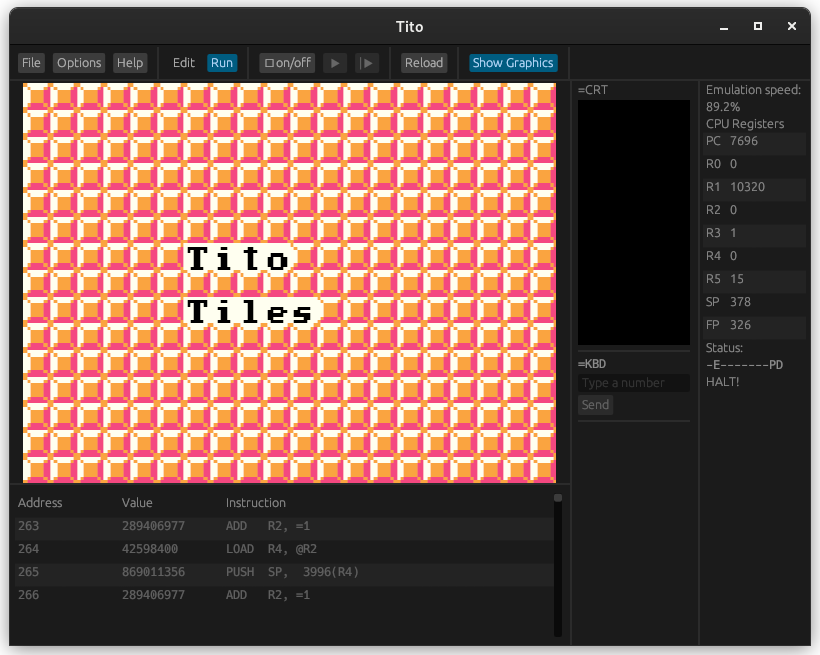
Task: Click the R1 register showing 10320
Action: pyautogui.click(x=754, y=186)
